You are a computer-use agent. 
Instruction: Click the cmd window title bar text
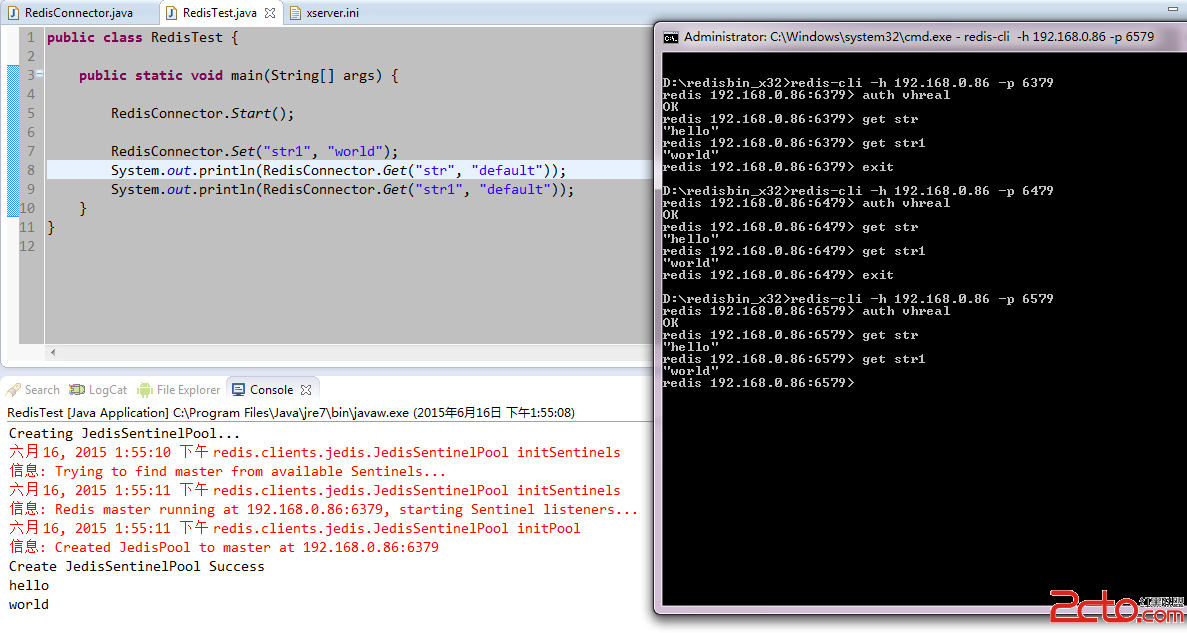[919, 36]
